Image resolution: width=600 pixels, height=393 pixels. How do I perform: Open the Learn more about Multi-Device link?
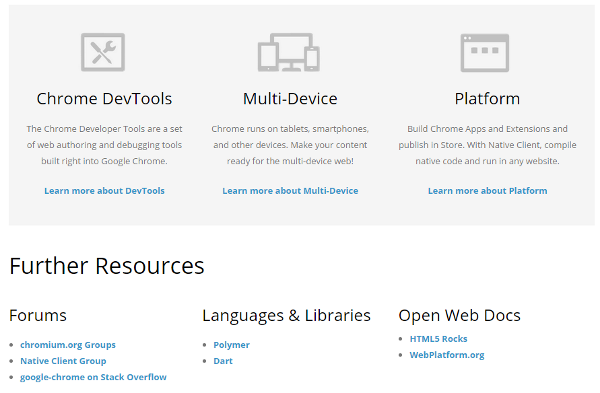click(x=290, y=191)
